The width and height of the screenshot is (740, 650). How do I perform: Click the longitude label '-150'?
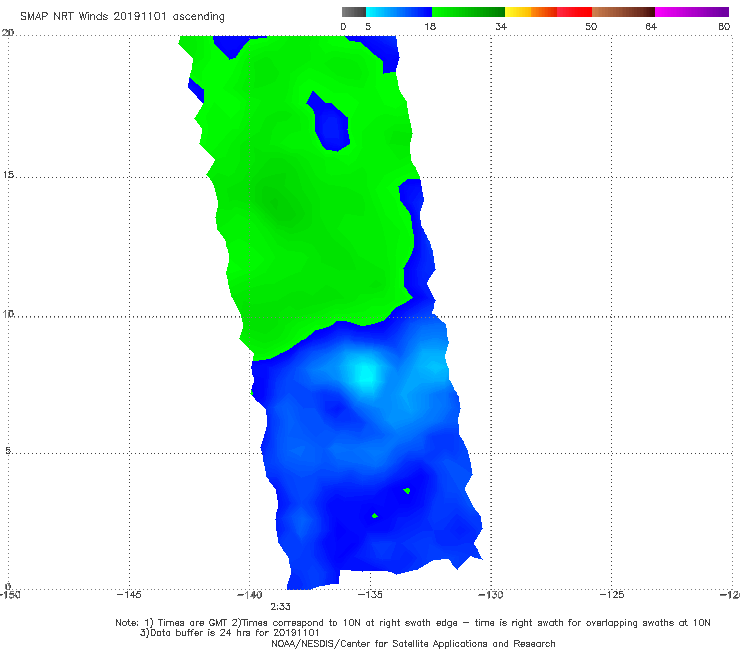pos(10,595)
